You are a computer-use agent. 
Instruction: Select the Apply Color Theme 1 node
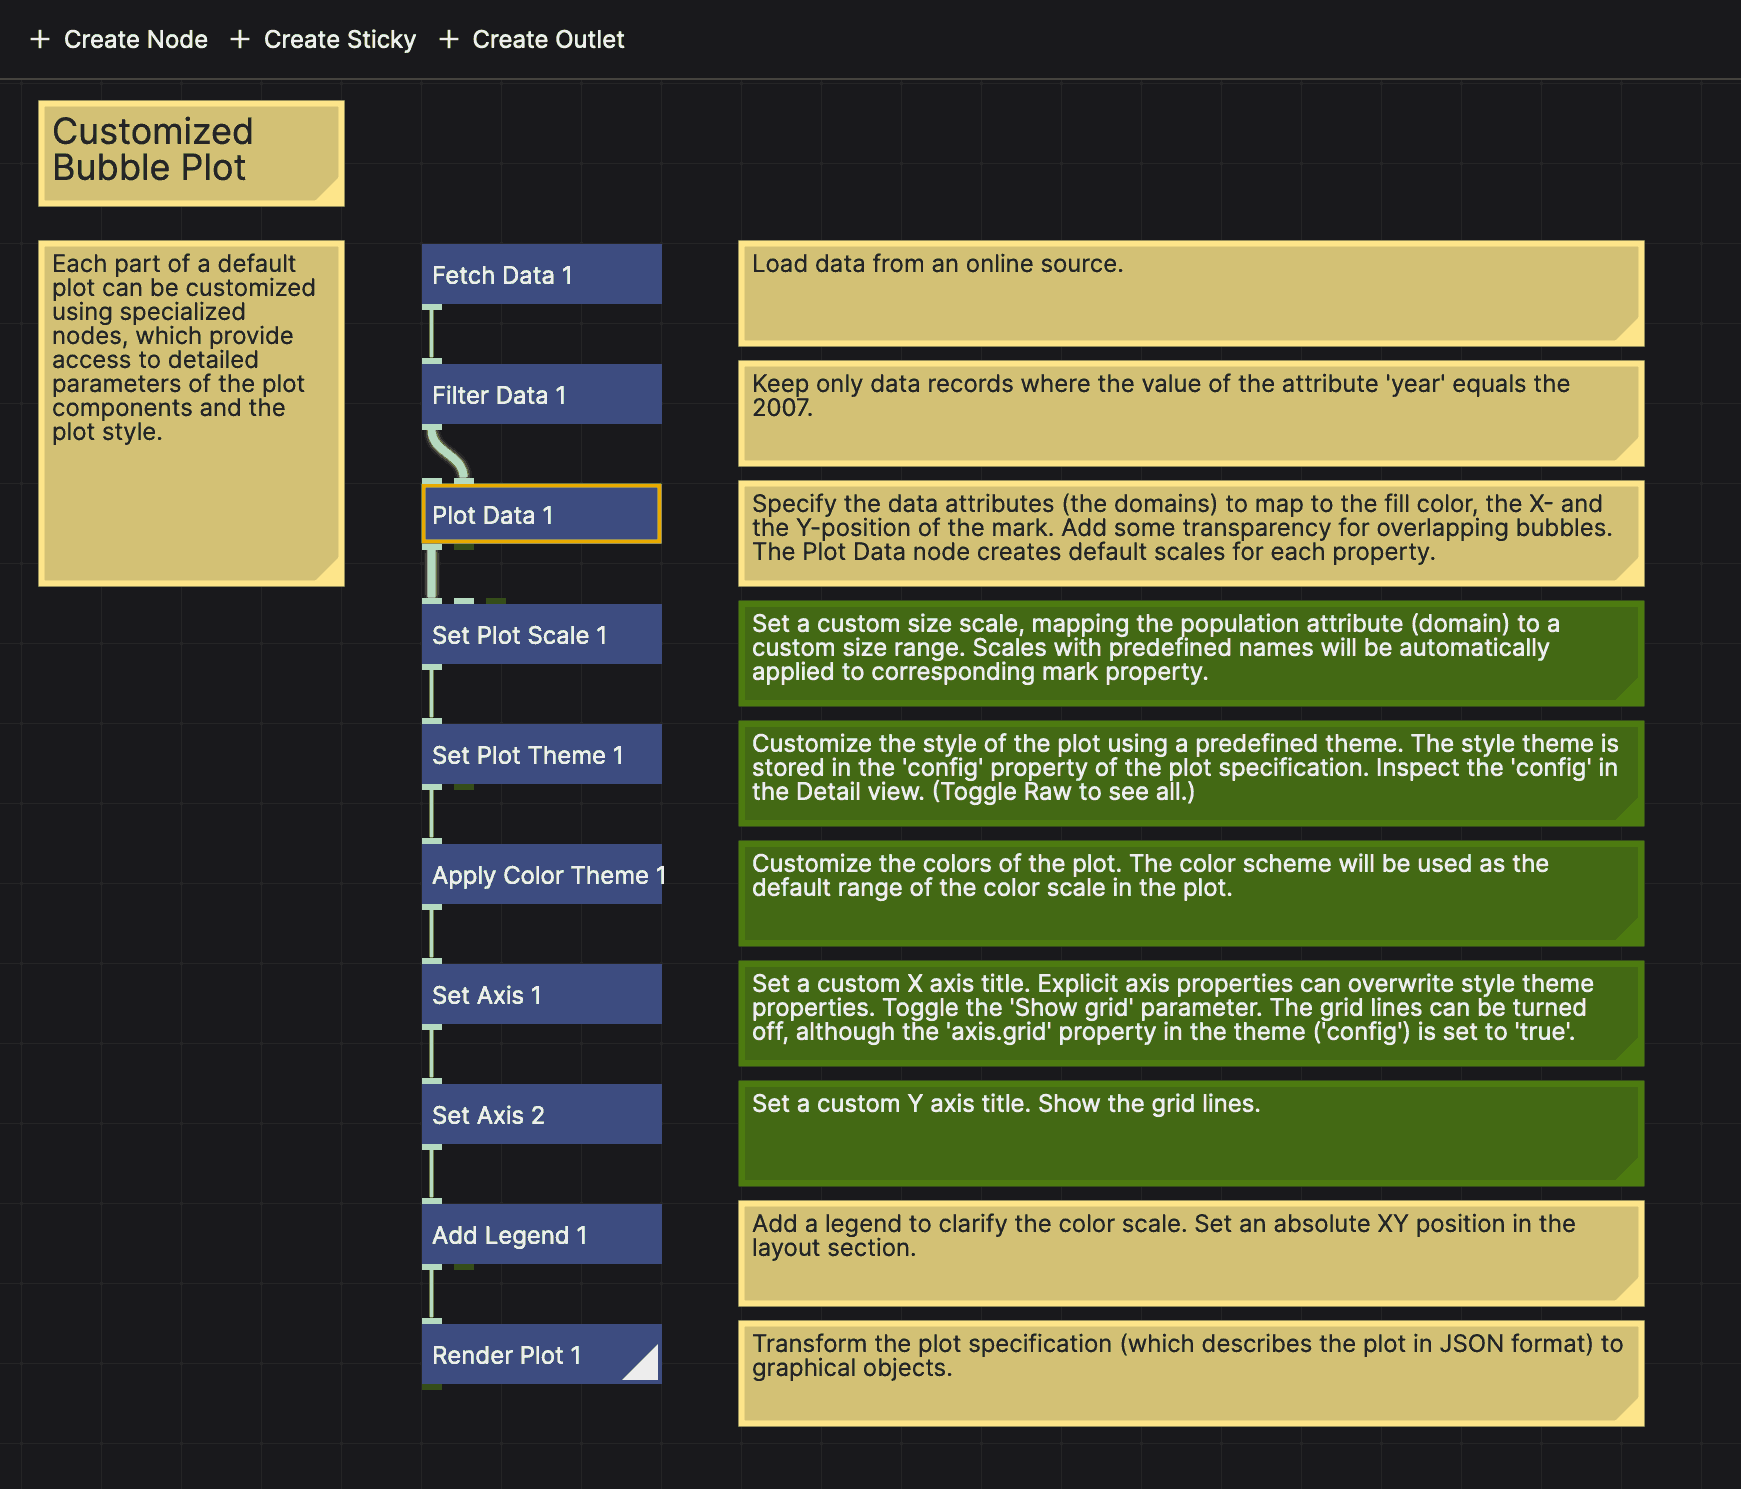pos(541,874)
